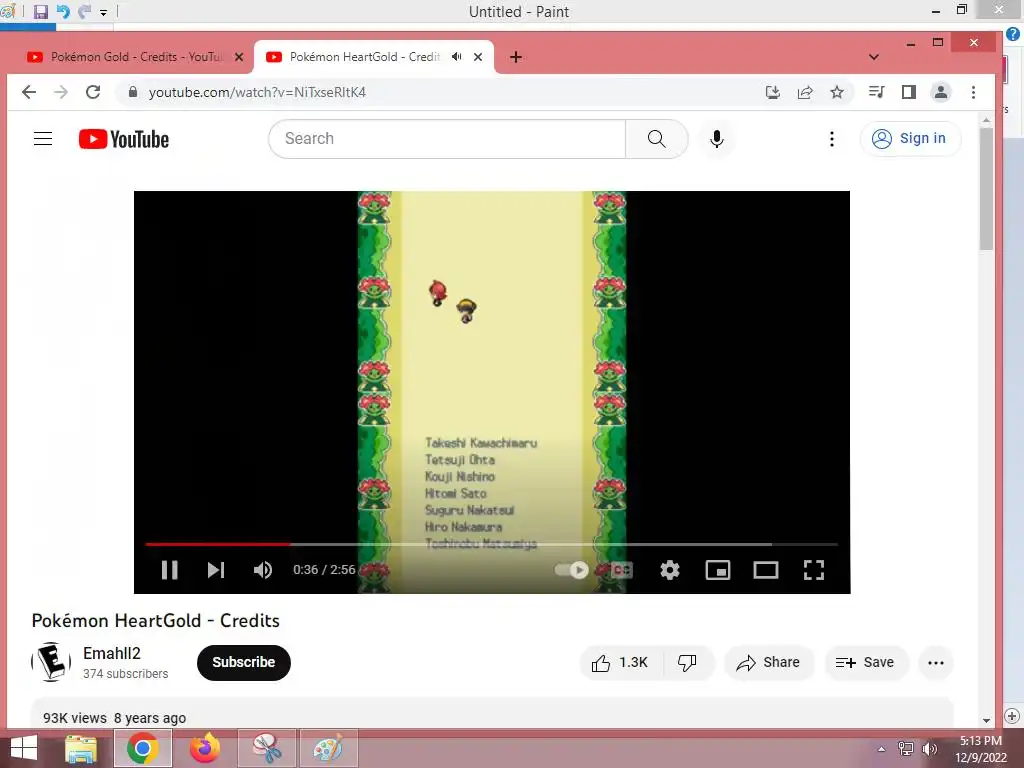Skip to the next video

coord(216,569)
